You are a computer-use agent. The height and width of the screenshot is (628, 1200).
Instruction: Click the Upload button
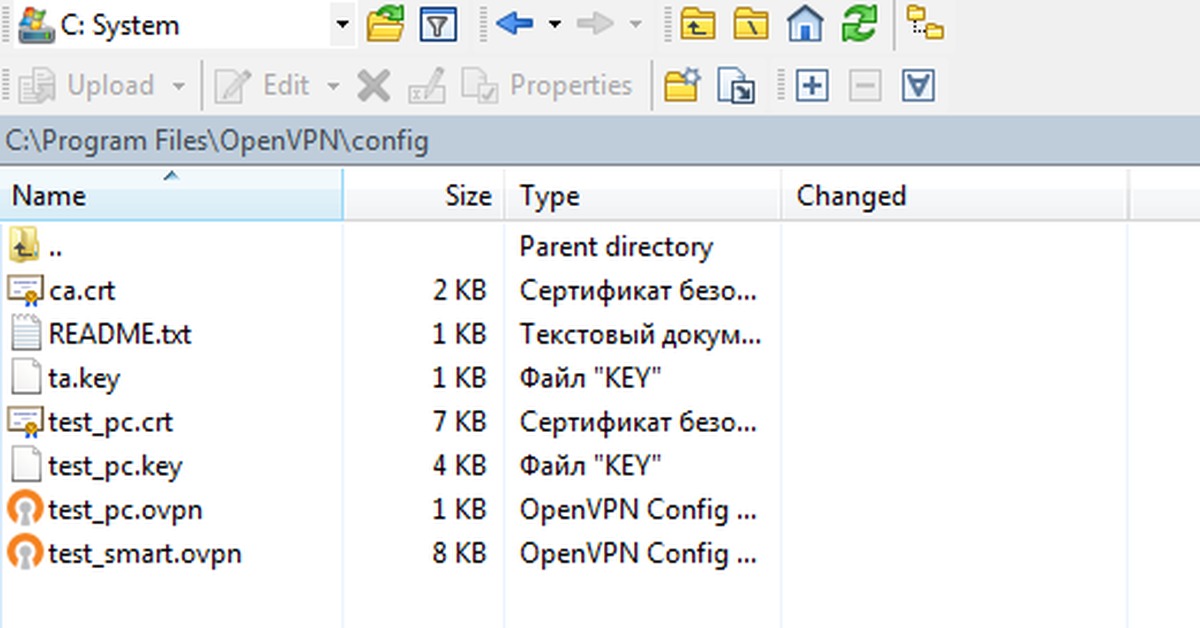point(86,86)
